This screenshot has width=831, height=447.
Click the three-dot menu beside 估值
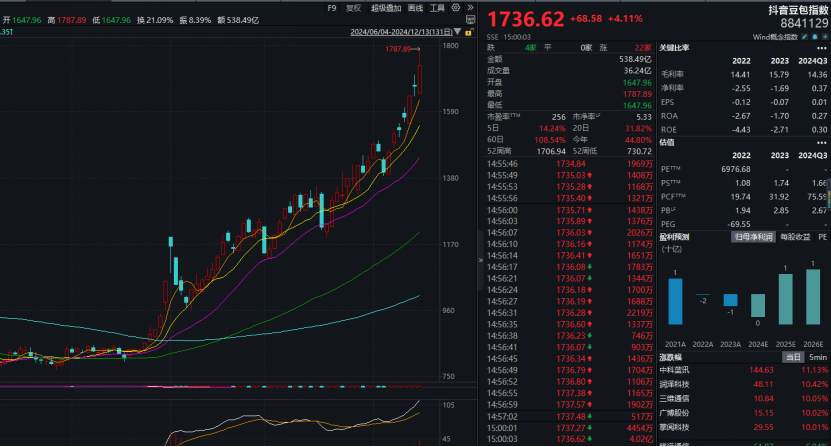(822, 142)
